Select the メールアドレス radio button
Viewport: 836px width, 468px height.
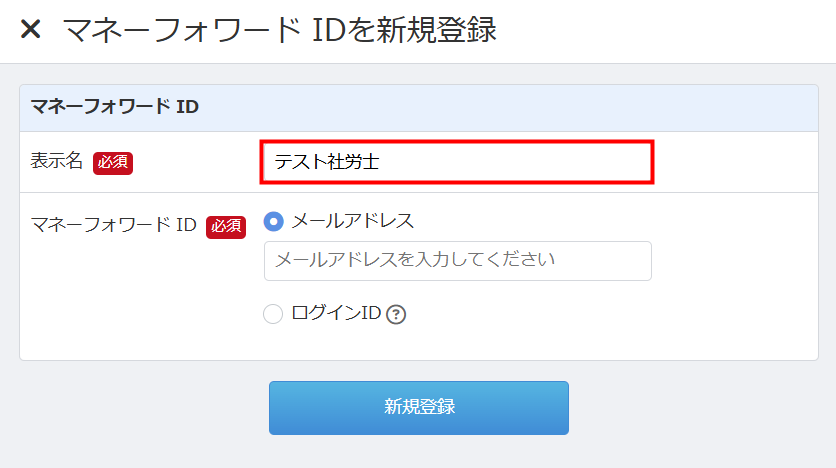pos(273,221)
